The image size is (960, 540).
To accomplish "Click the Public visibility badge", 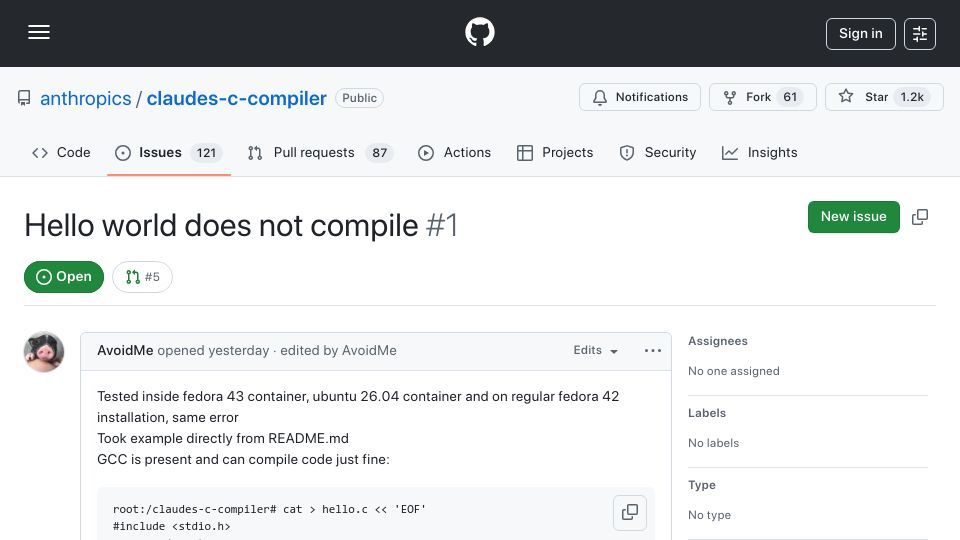I will tap(359, 98).
